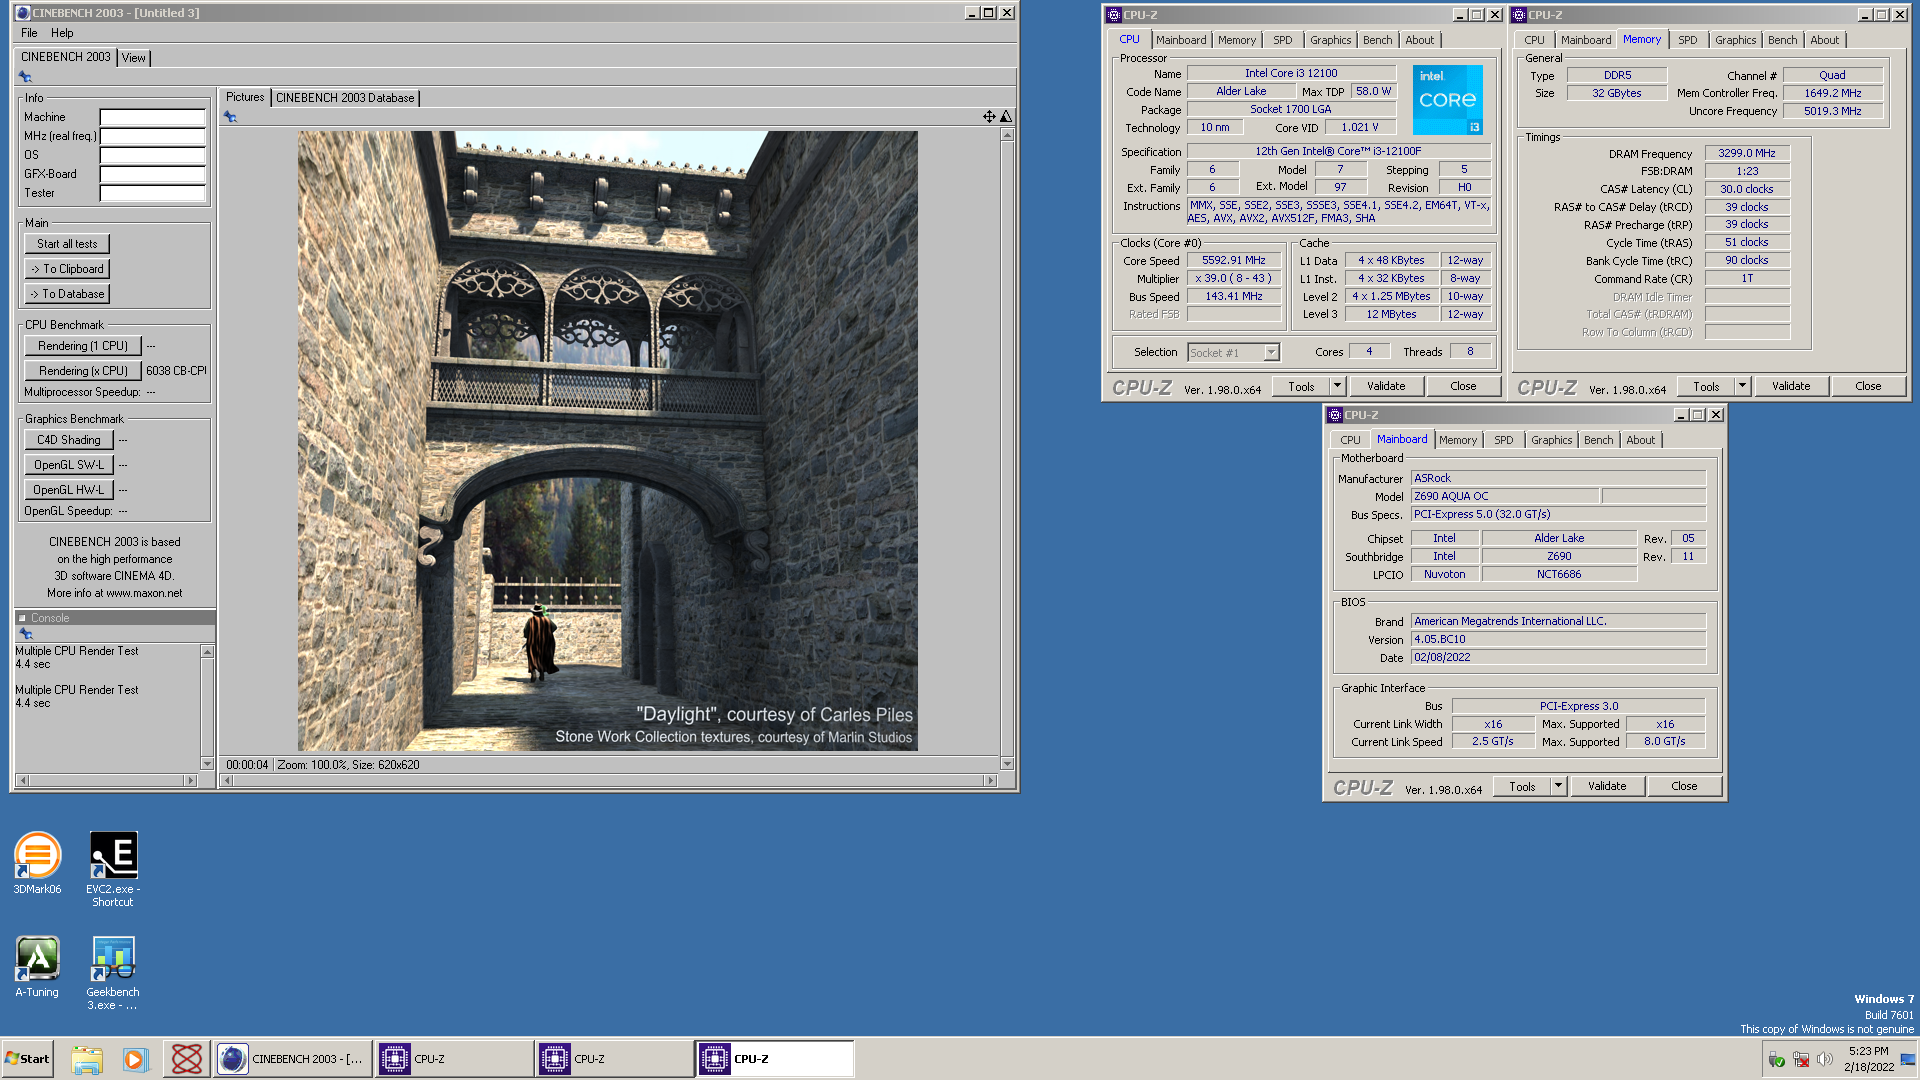Run the OpenGL SW-L test
Image resolution: width=1920 pixels, height=1080 pixels.
tap(69, 465)
